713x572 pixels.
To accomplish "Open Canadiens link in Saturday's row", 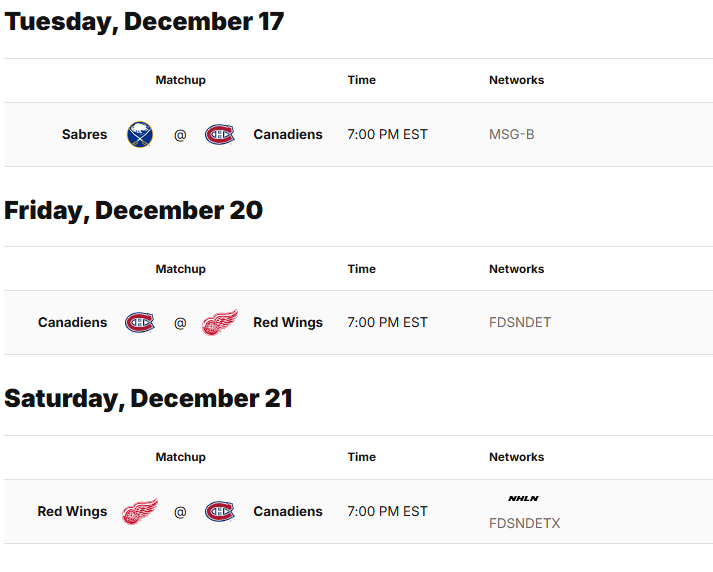I will pos(288,511).
